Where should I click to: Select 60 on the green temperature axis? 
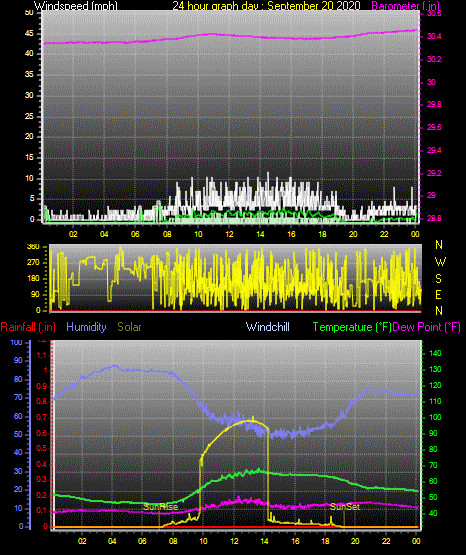click(433, 481)
